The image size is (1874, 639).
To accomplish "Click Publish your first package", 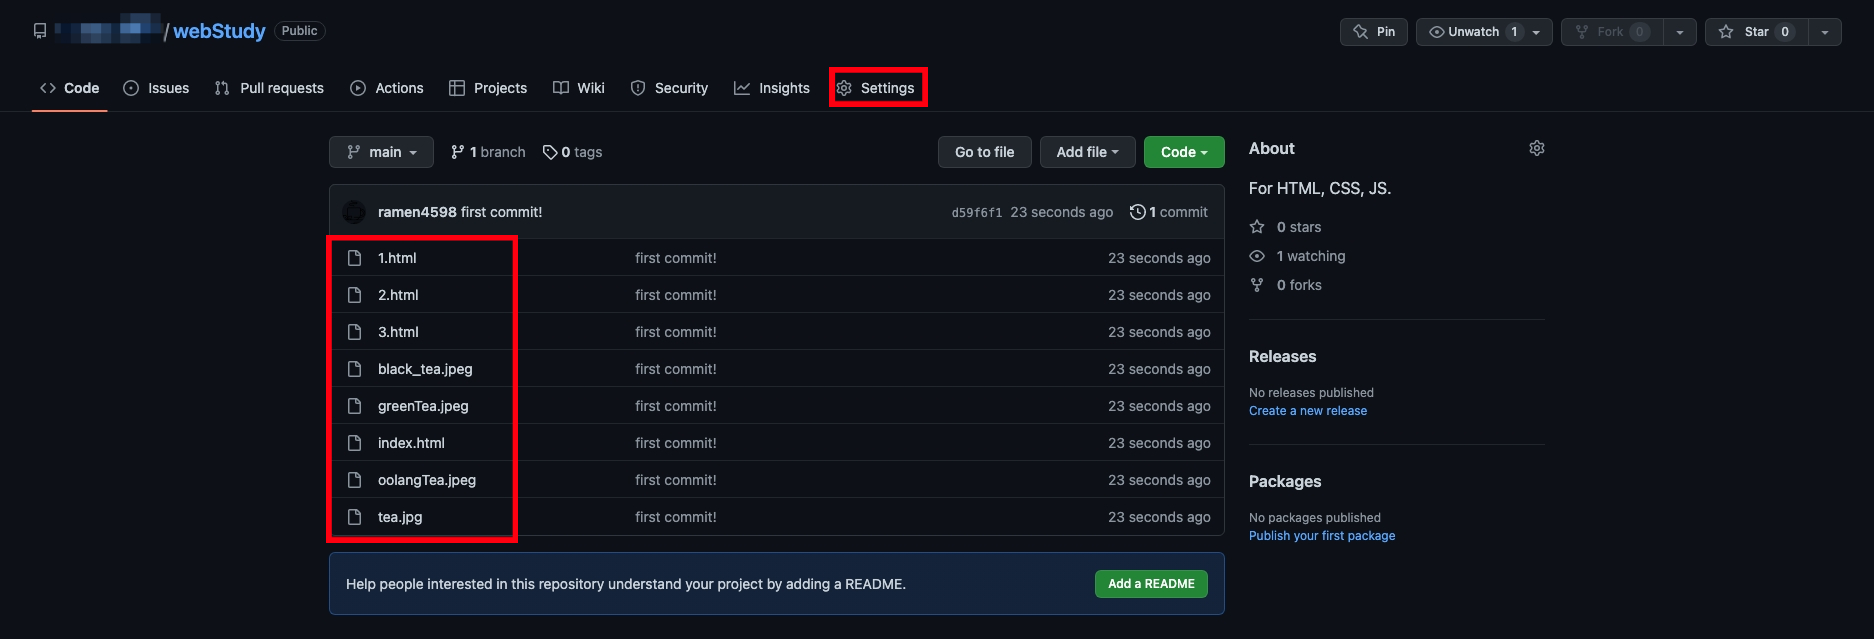I will [x=1322, y=536].
